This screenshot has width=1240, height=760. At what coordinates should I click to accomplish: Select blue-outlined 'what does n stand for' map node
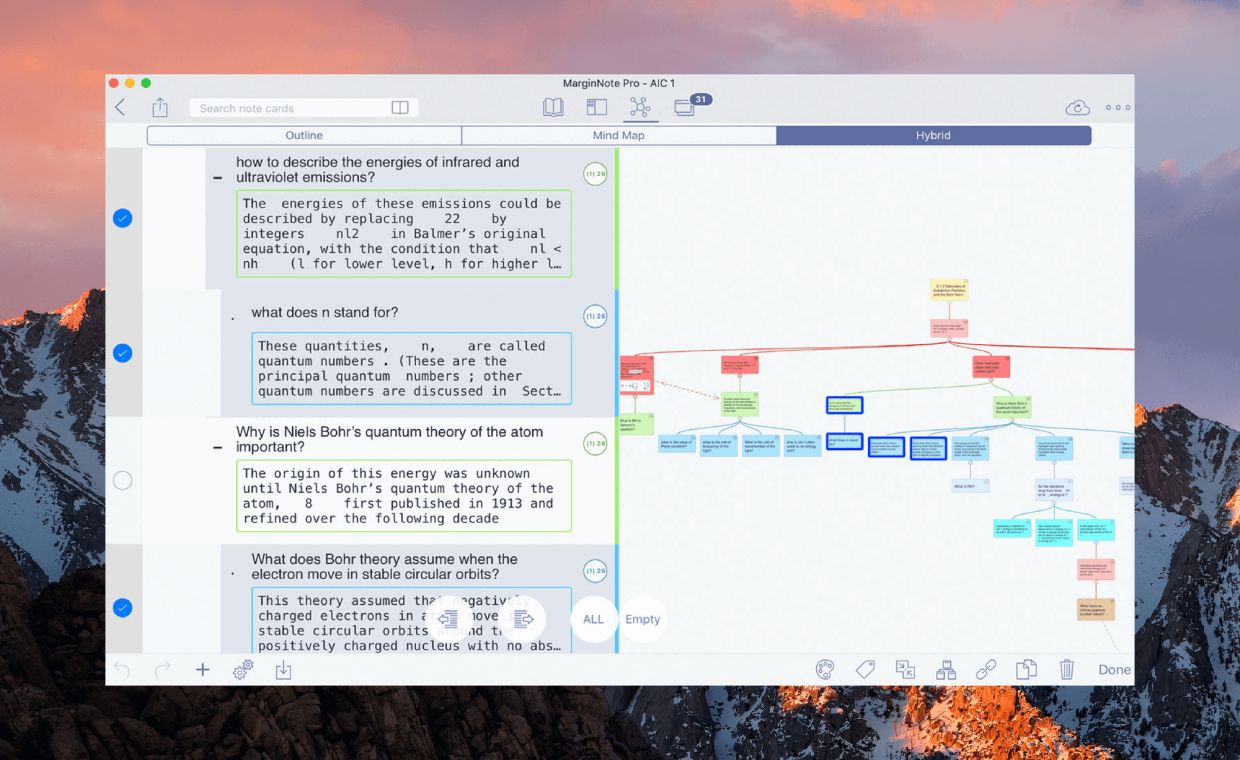[844, 441]
